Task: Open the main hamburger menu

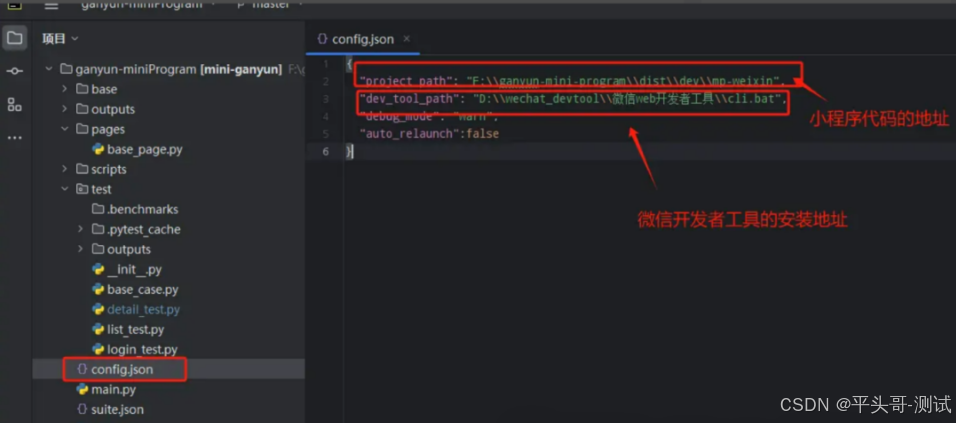Action: (52, 5)
